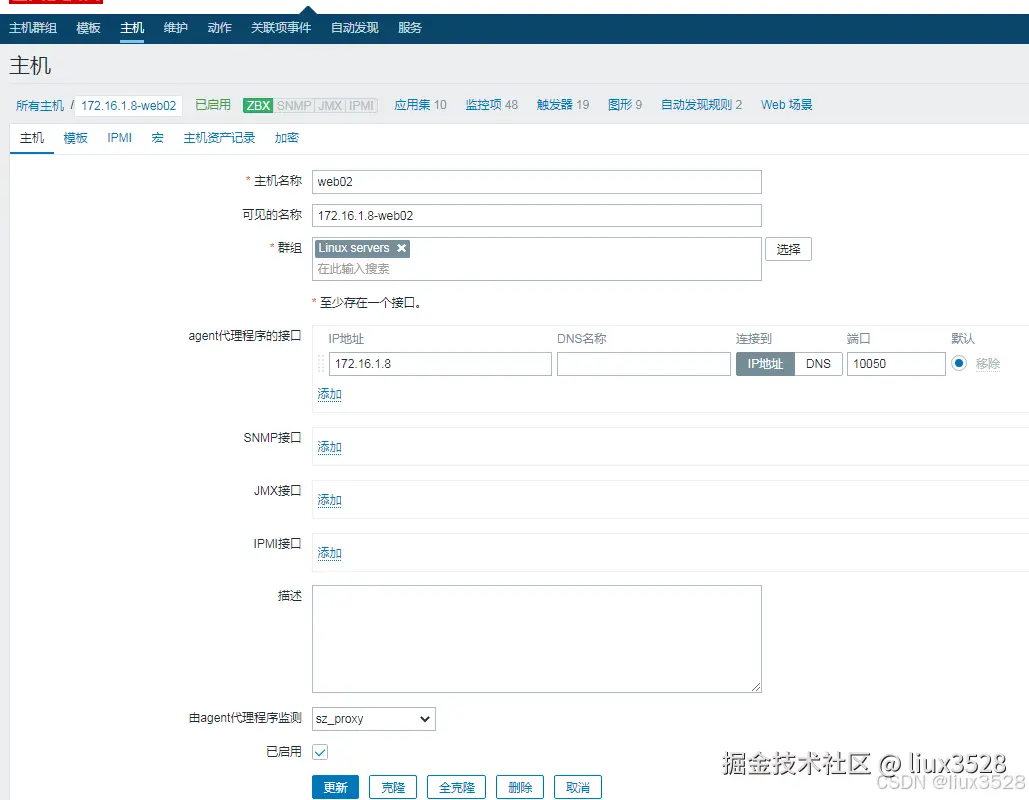Open 自动发现 in top navigation
Image resolution: width=1029 pixels, height=800 pixels.
click(x=354, y=28)
